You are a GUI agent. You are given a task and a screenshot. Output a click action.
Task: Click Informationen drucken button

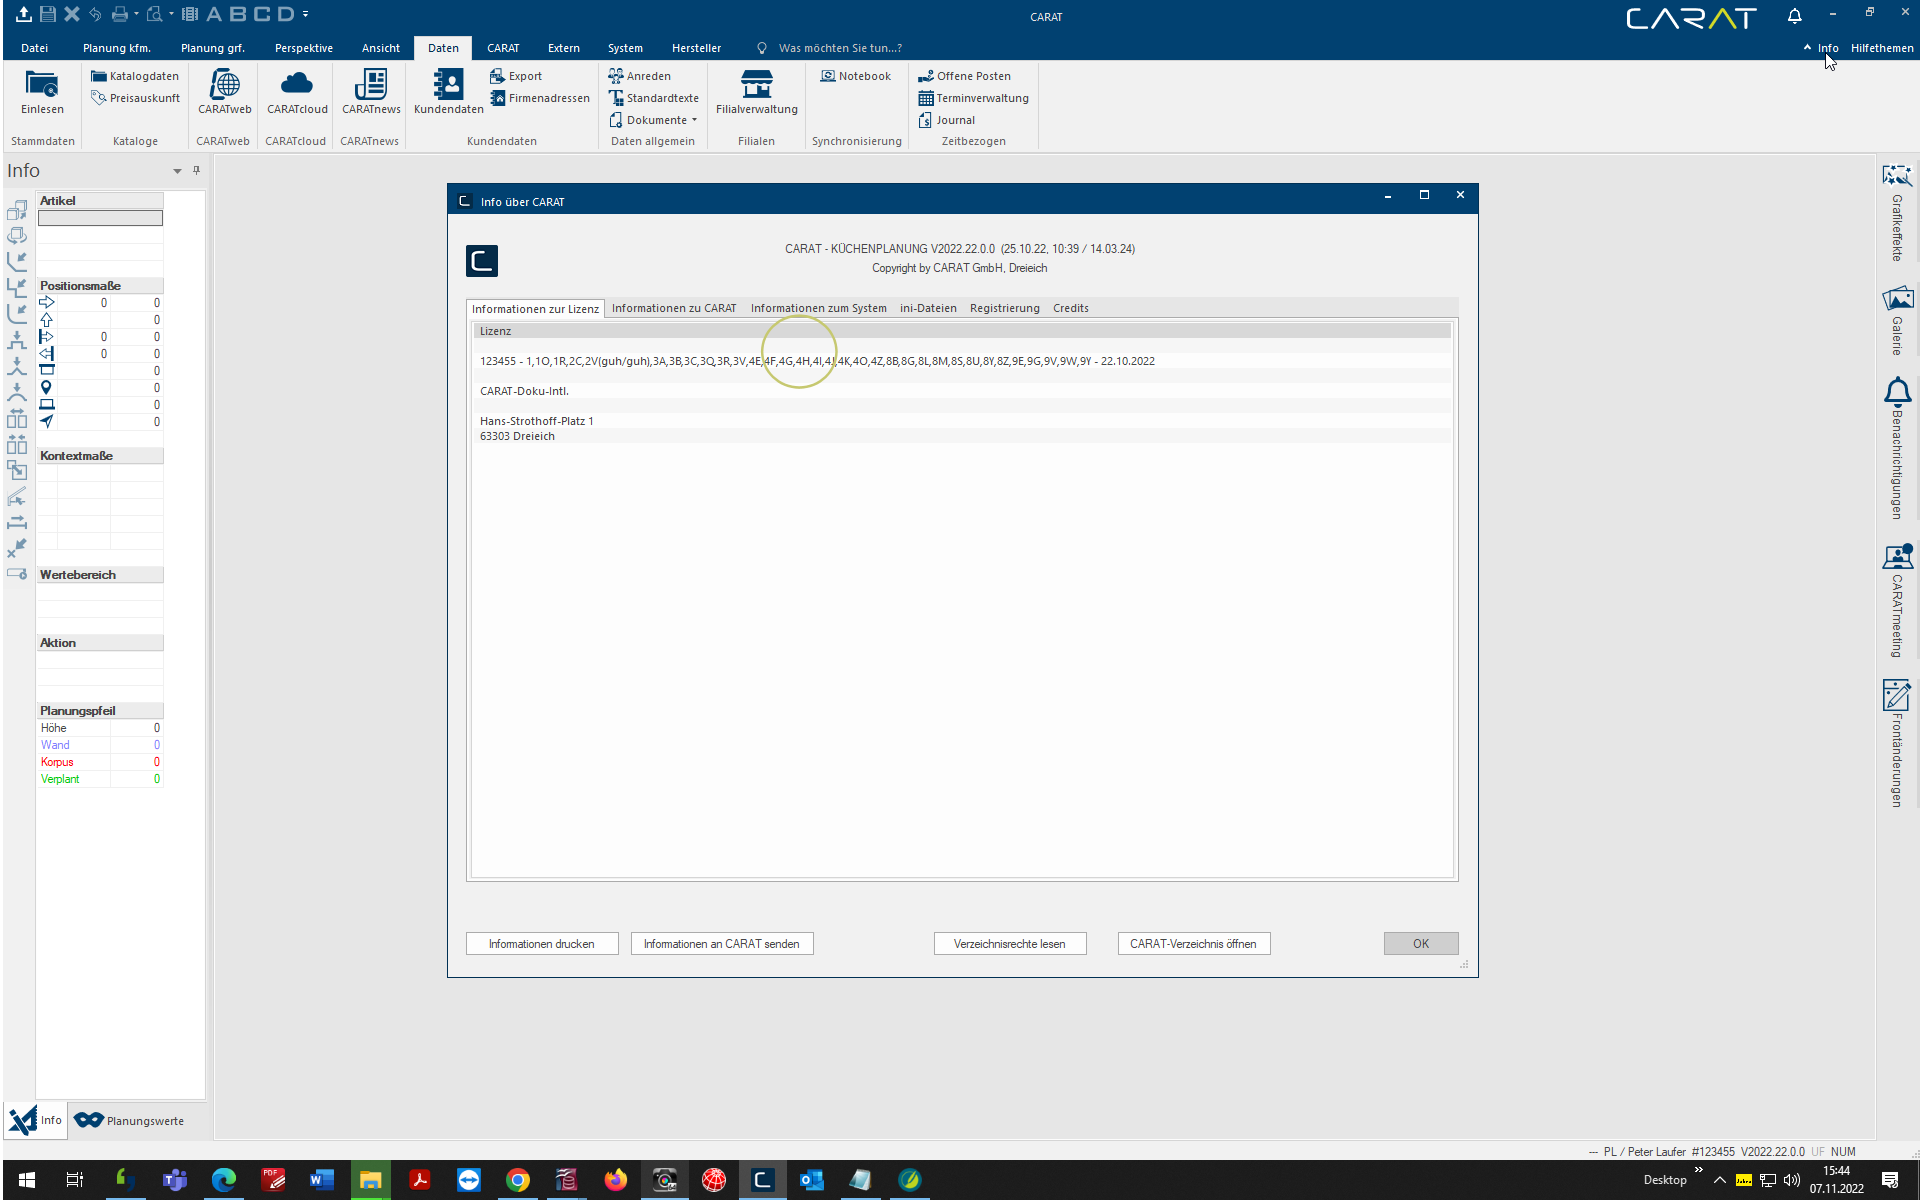pyautogui.click(x=541, y=944)
